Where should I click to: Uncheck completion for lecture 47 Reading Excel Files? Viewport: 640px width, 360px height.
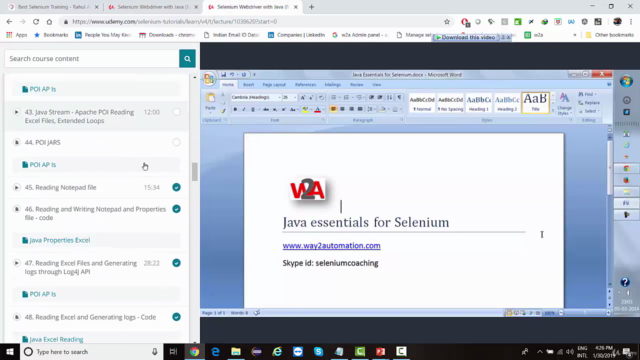pos(176,263)
